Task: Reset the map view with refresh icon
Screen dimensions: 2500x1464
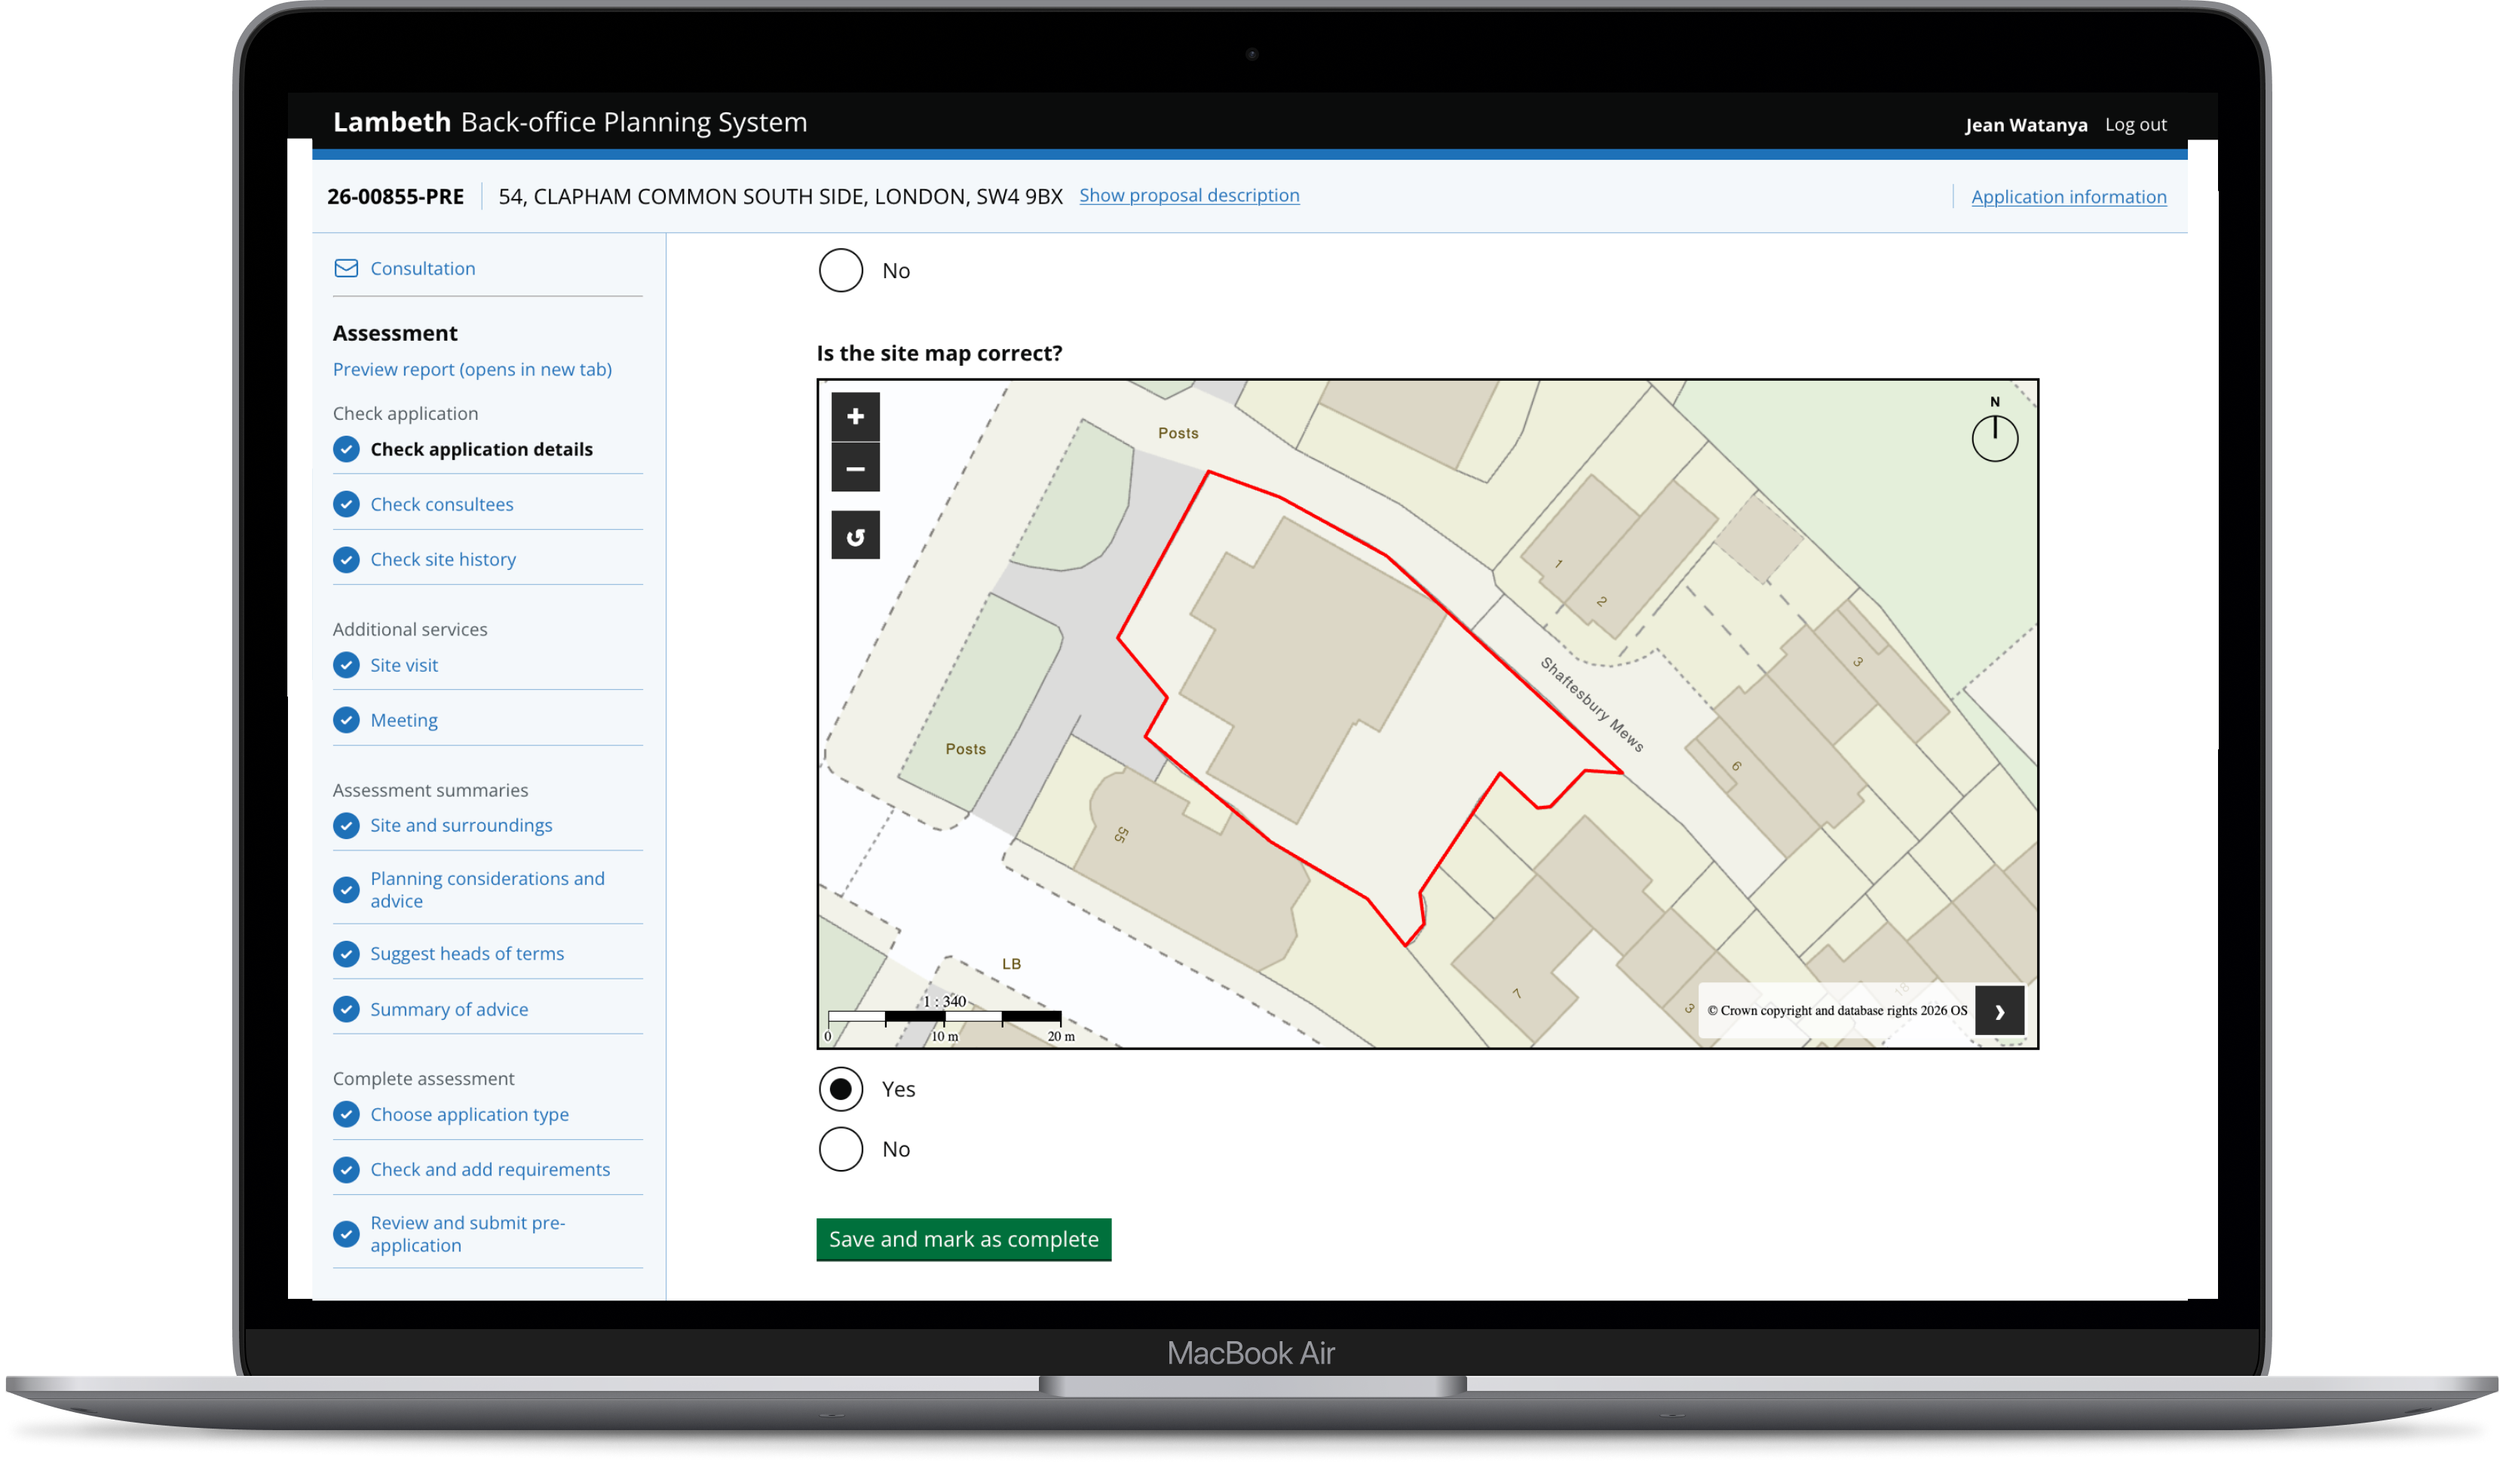Action: (x=855, y=535)
